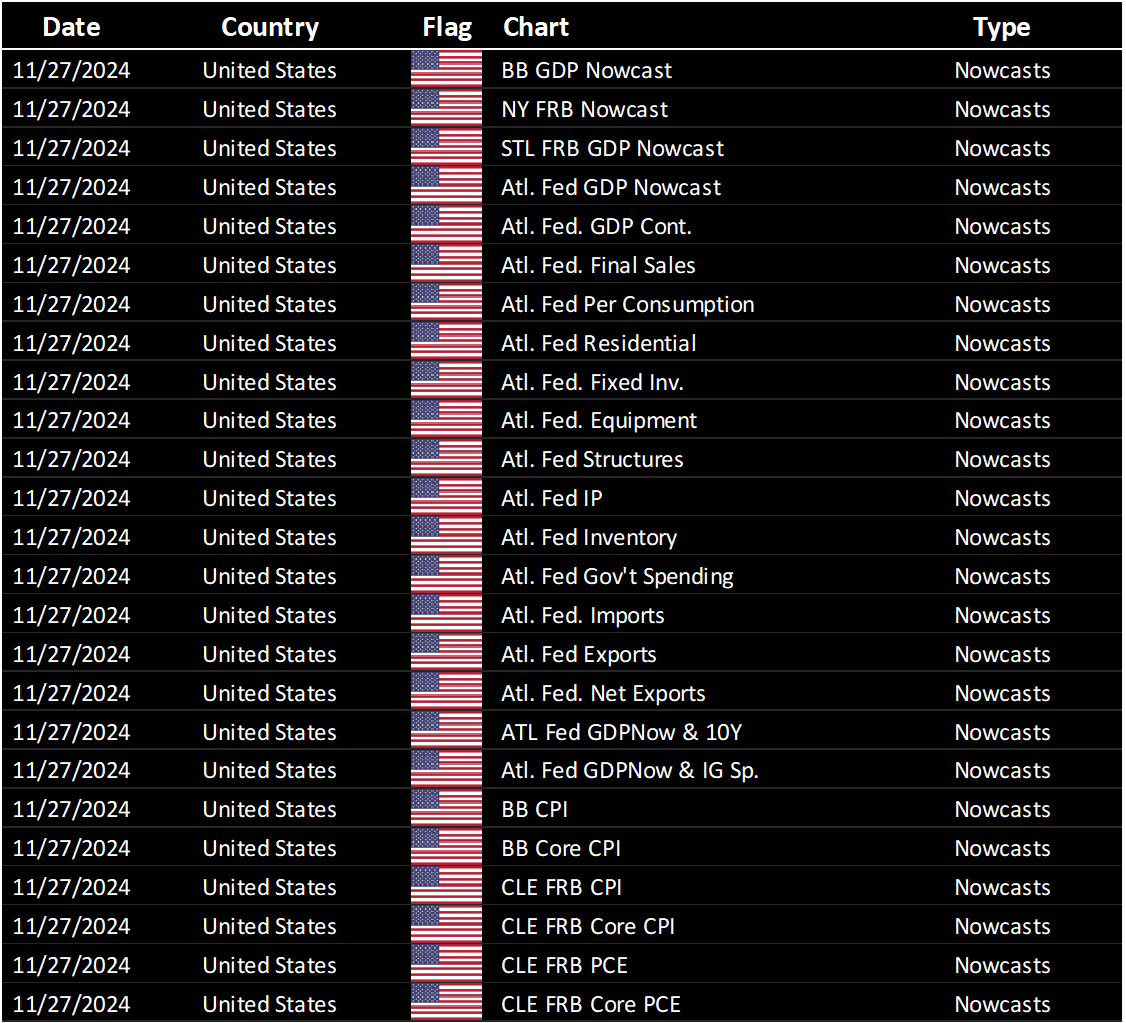Open the CLE FRB CPI chart entry
Screen dimensions: 1126x1023
561,887
